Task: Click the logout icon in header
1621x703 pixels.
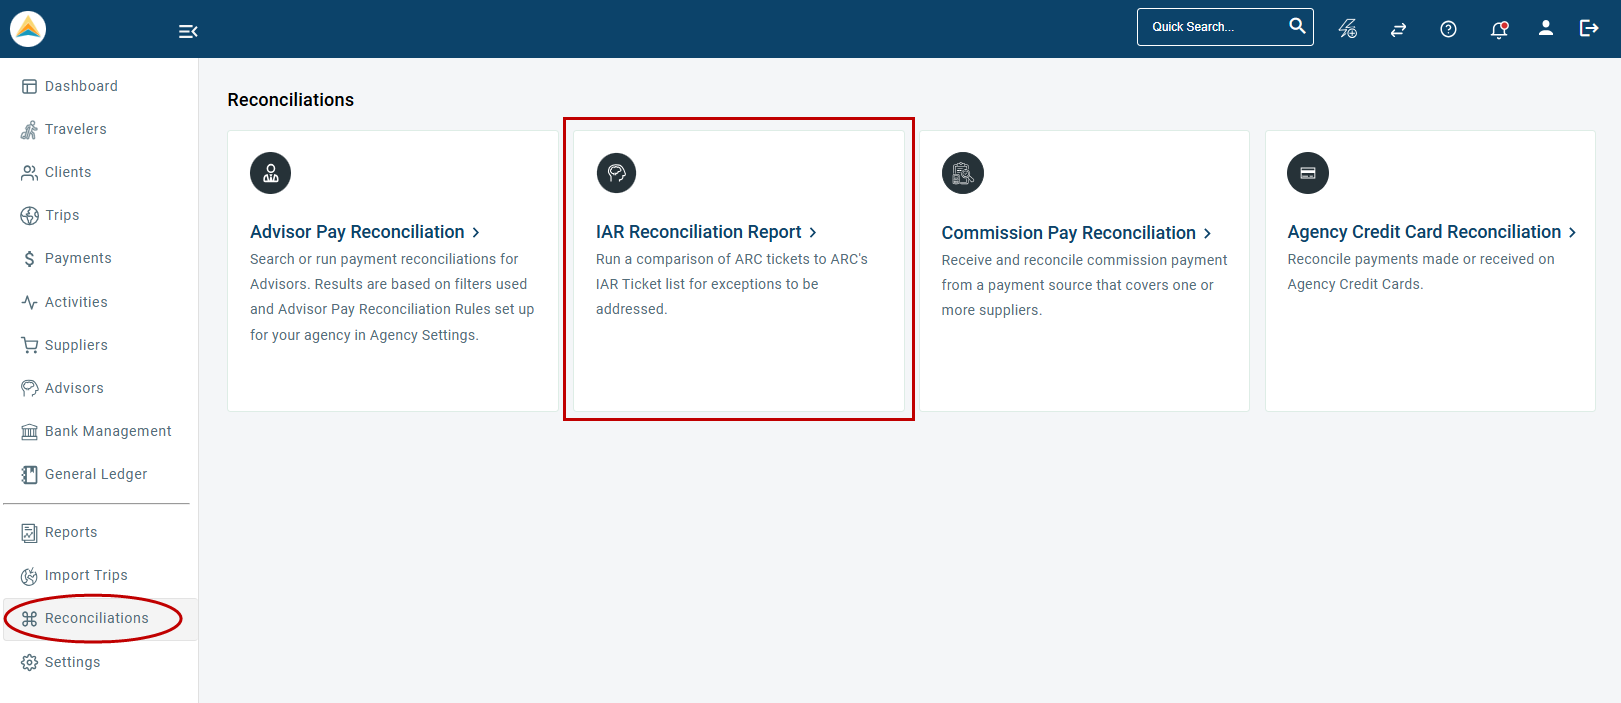Action: tap(1589, 28)
